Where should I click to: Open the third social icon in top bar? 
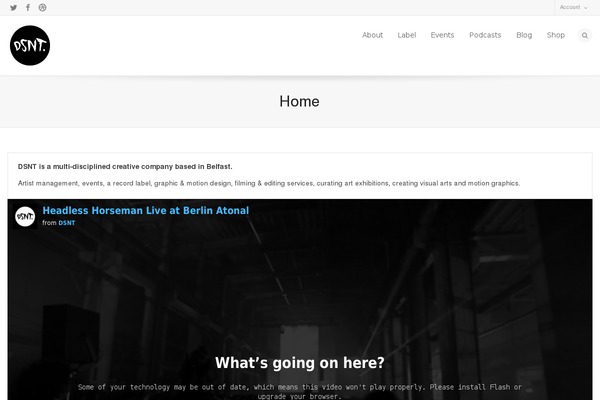(42, 7)
